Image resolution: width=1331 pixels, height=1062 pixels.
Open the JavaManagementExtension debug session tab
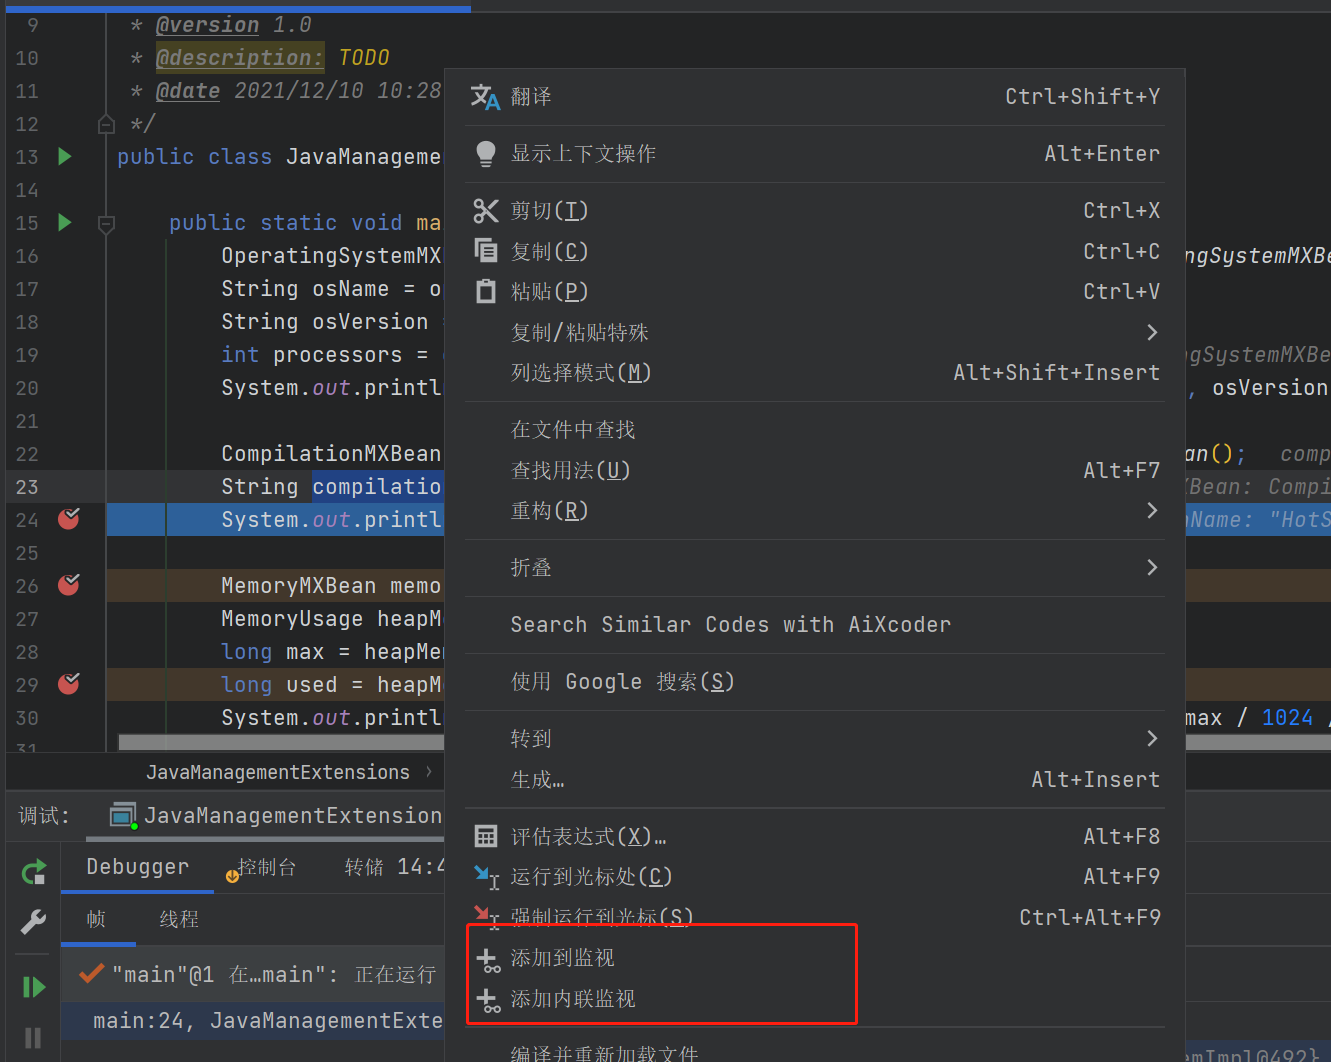[276, 816]
